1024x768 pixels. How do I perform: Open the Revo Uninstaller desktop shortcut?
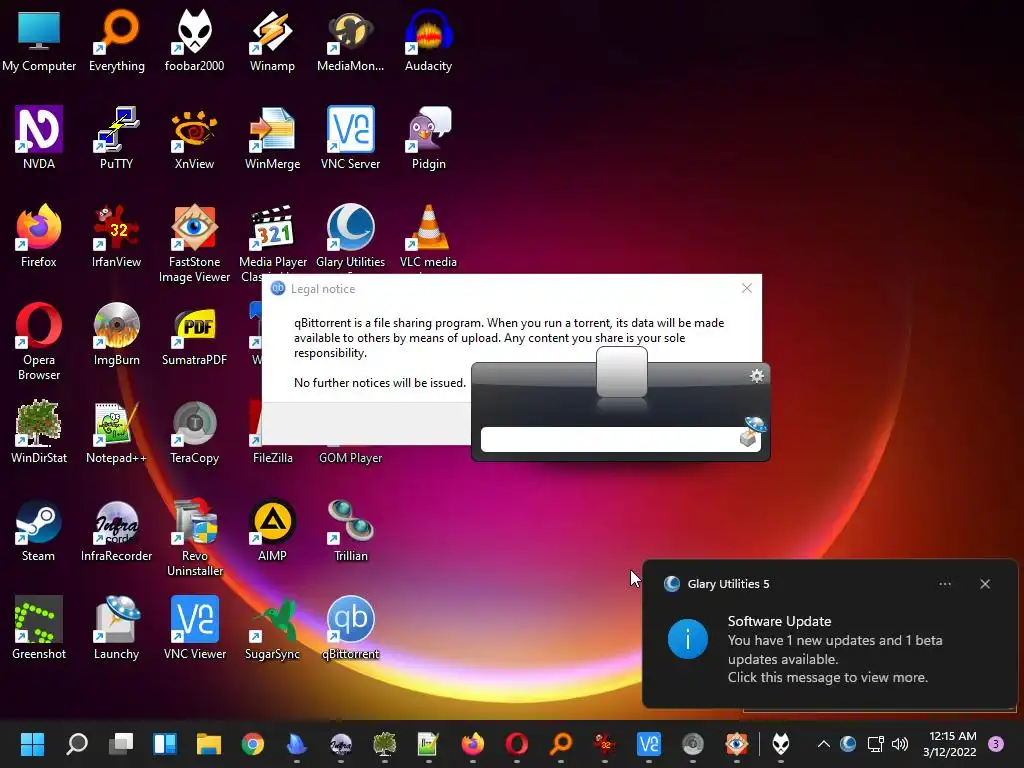(x=194, y=537)
